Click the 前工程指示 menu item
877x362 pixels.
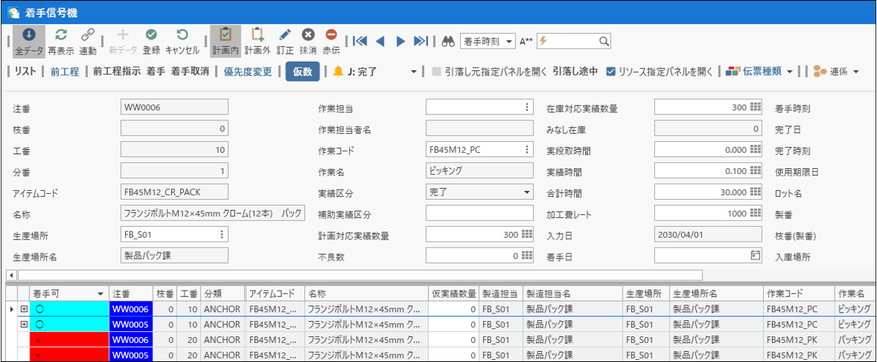pyautogui.click(x=117, y=71)
